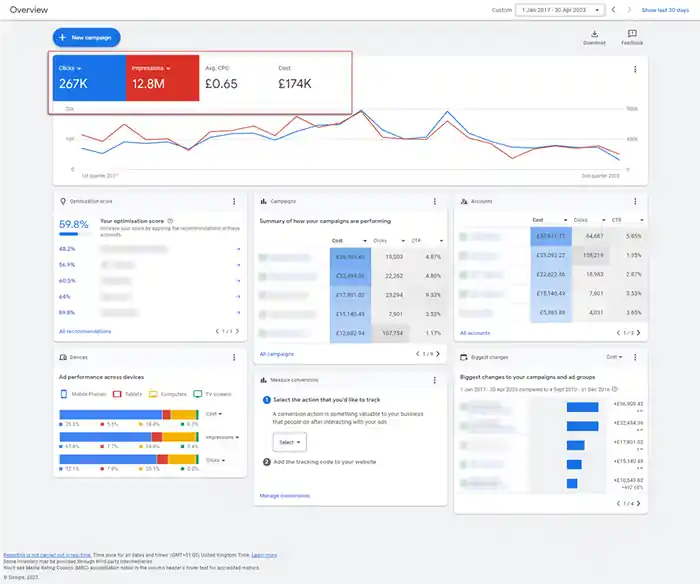Open Accounts table Clicks column dropdown

point(589,220)
